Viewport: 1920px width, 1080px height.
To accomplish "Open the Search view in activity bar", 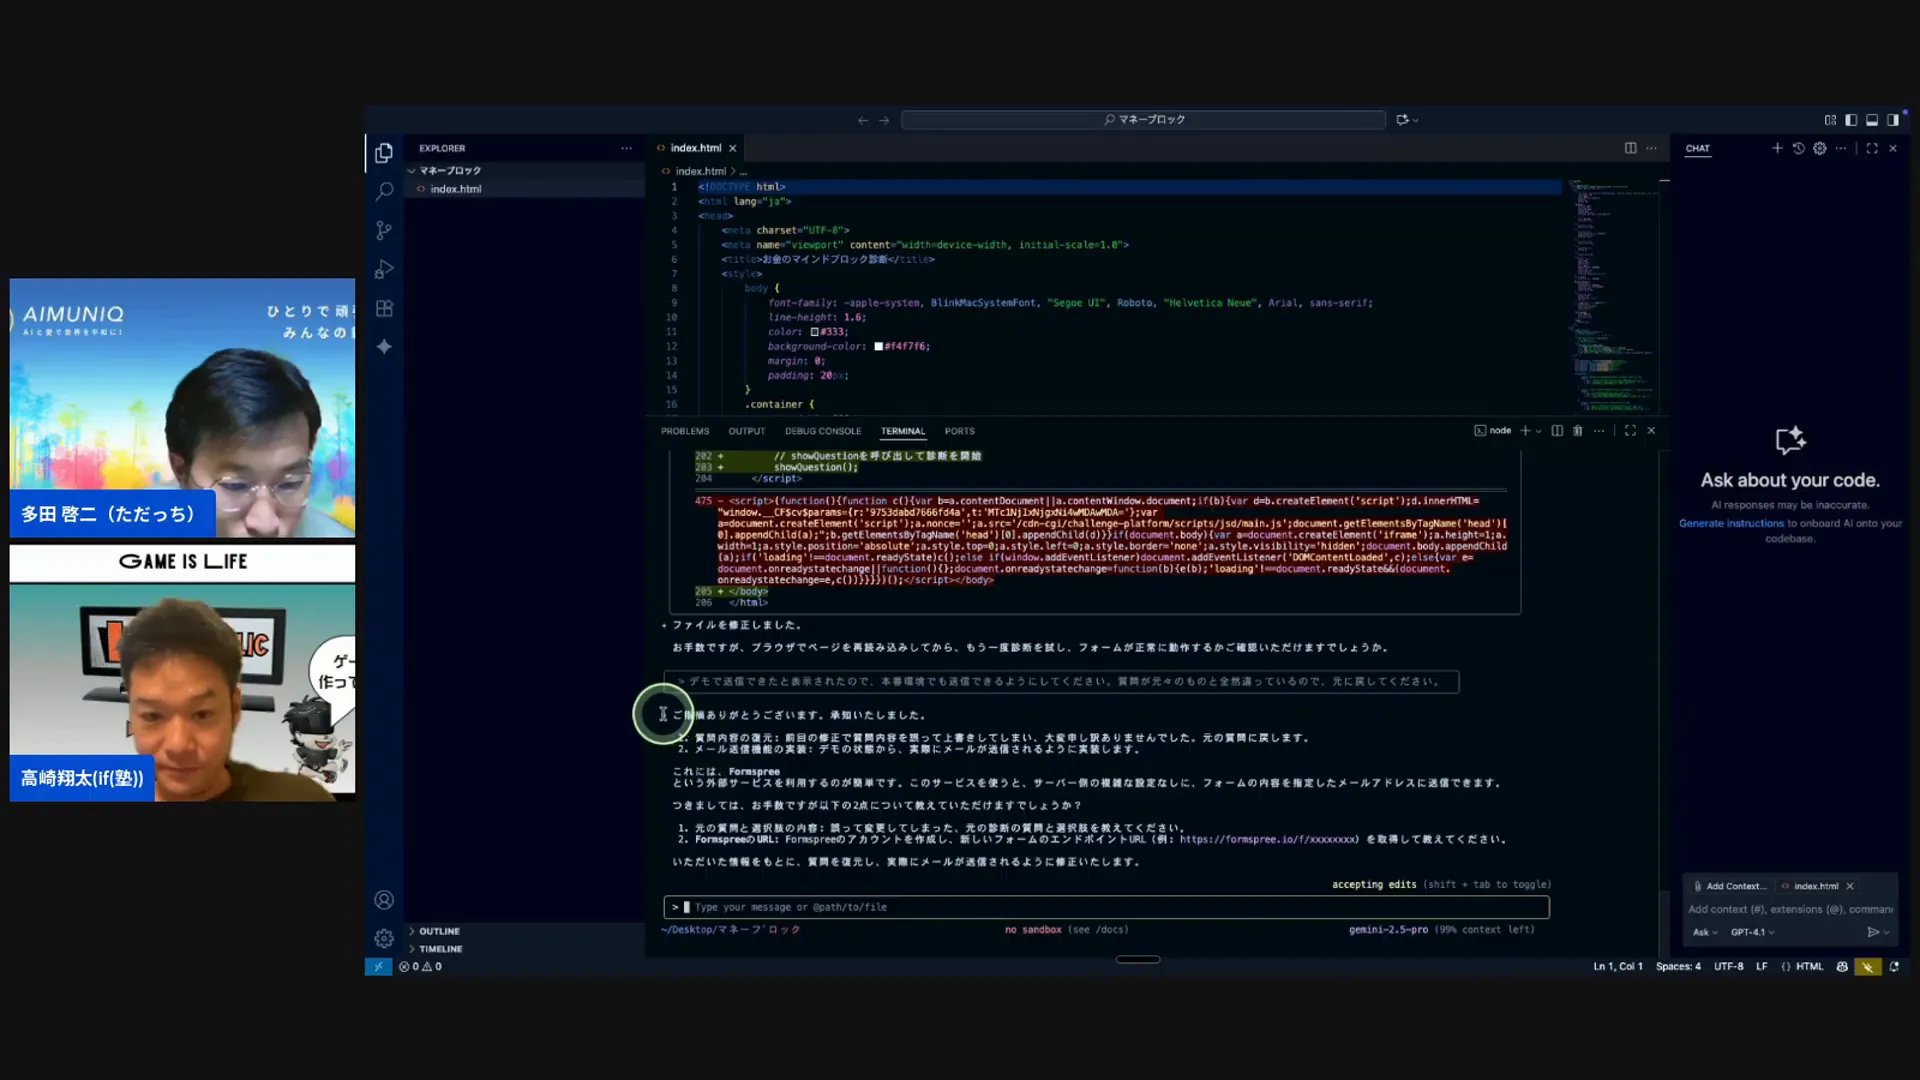I will [384, 191].
